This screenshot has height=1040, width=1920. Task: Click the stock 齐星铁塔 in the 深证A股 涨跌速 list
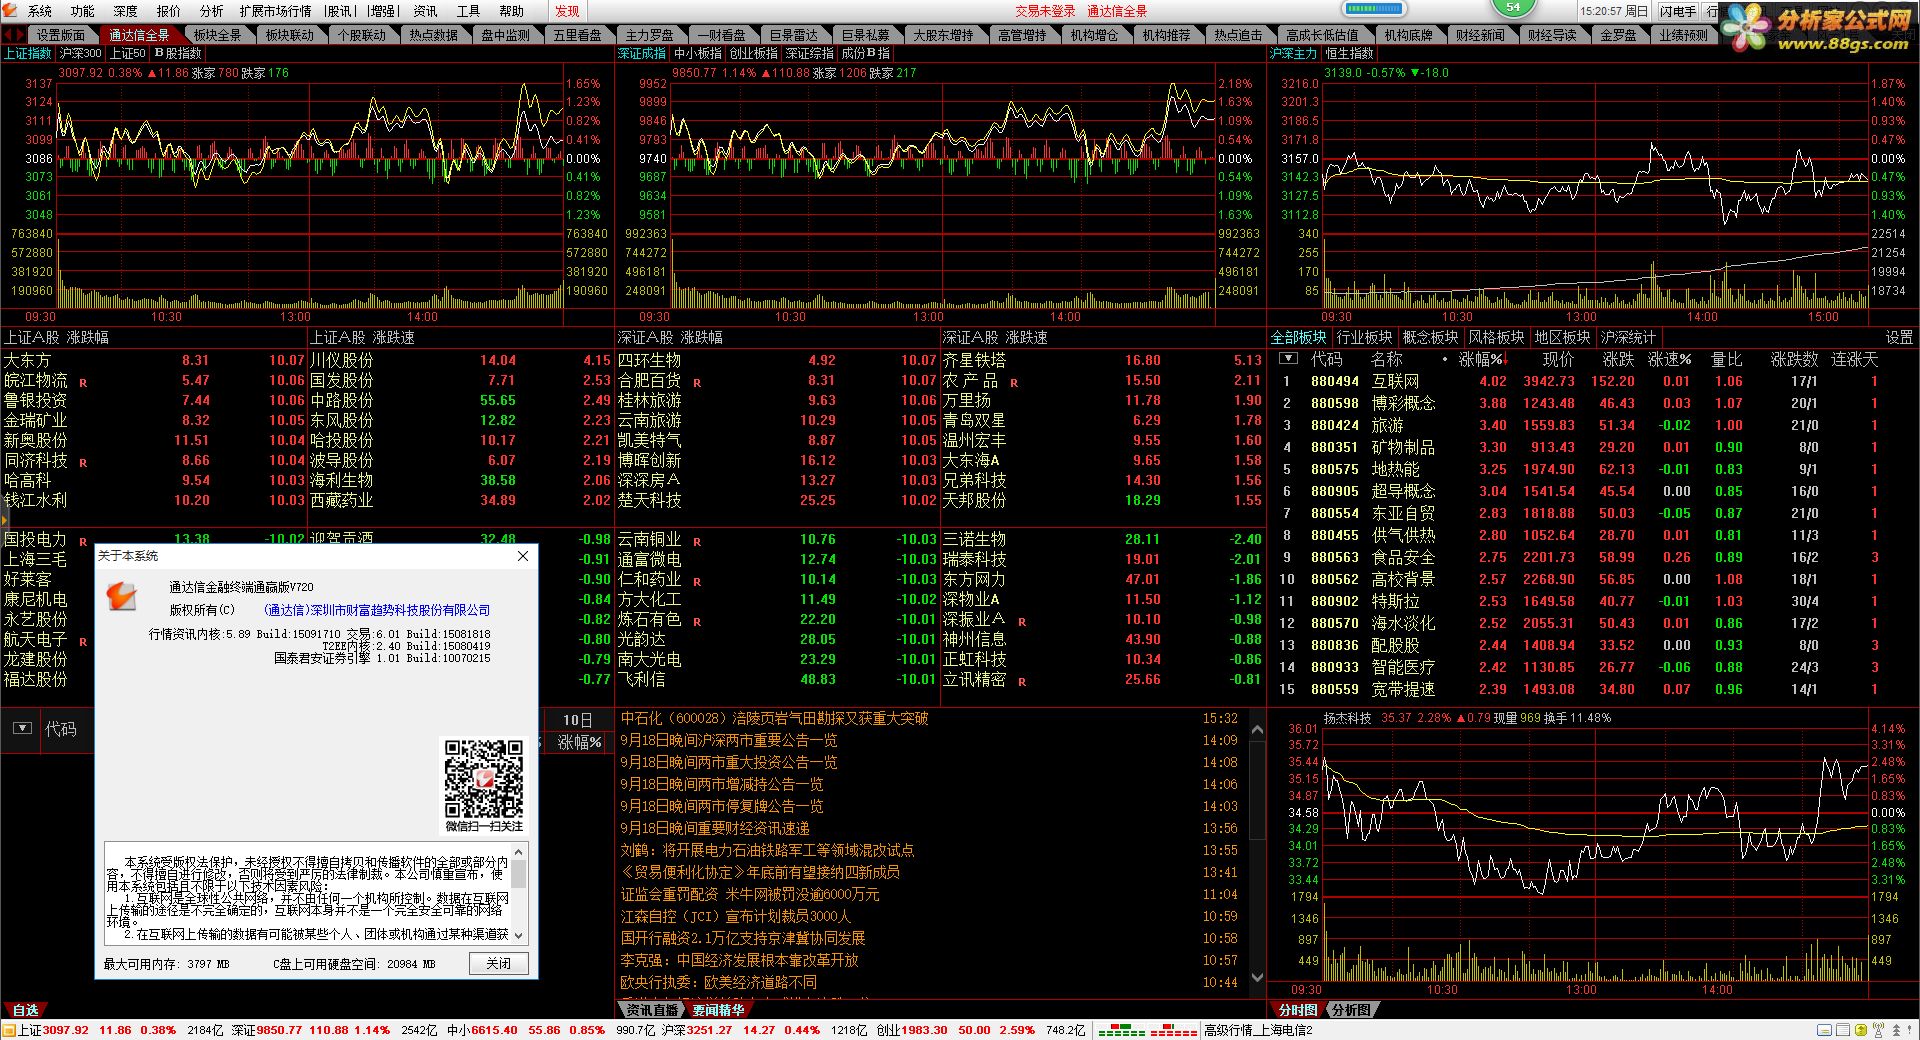[974, 360]
